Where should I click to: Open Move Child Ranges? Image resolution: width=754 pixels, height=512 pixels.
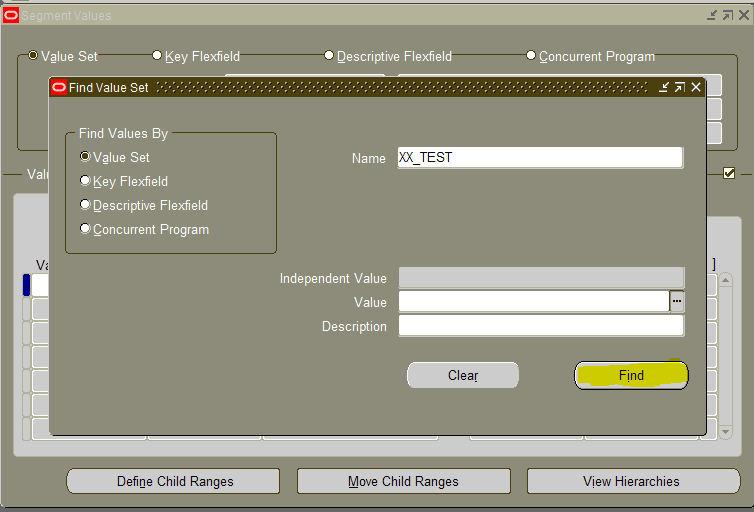click(403, 481)
